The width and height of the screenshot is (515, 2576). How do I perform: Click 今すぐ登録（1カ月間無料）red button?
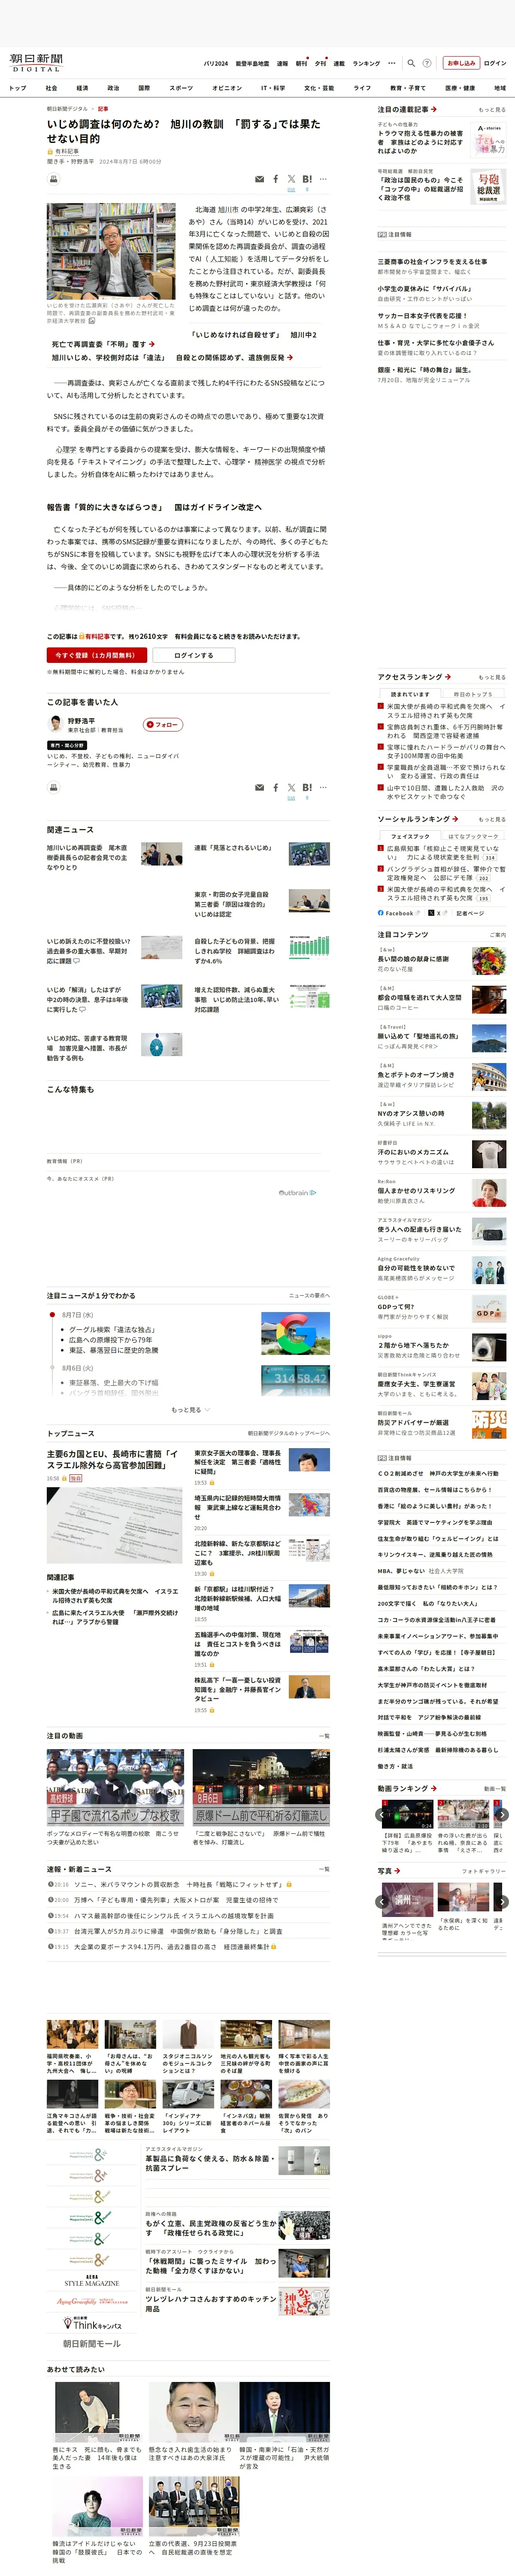click(97, 655)
